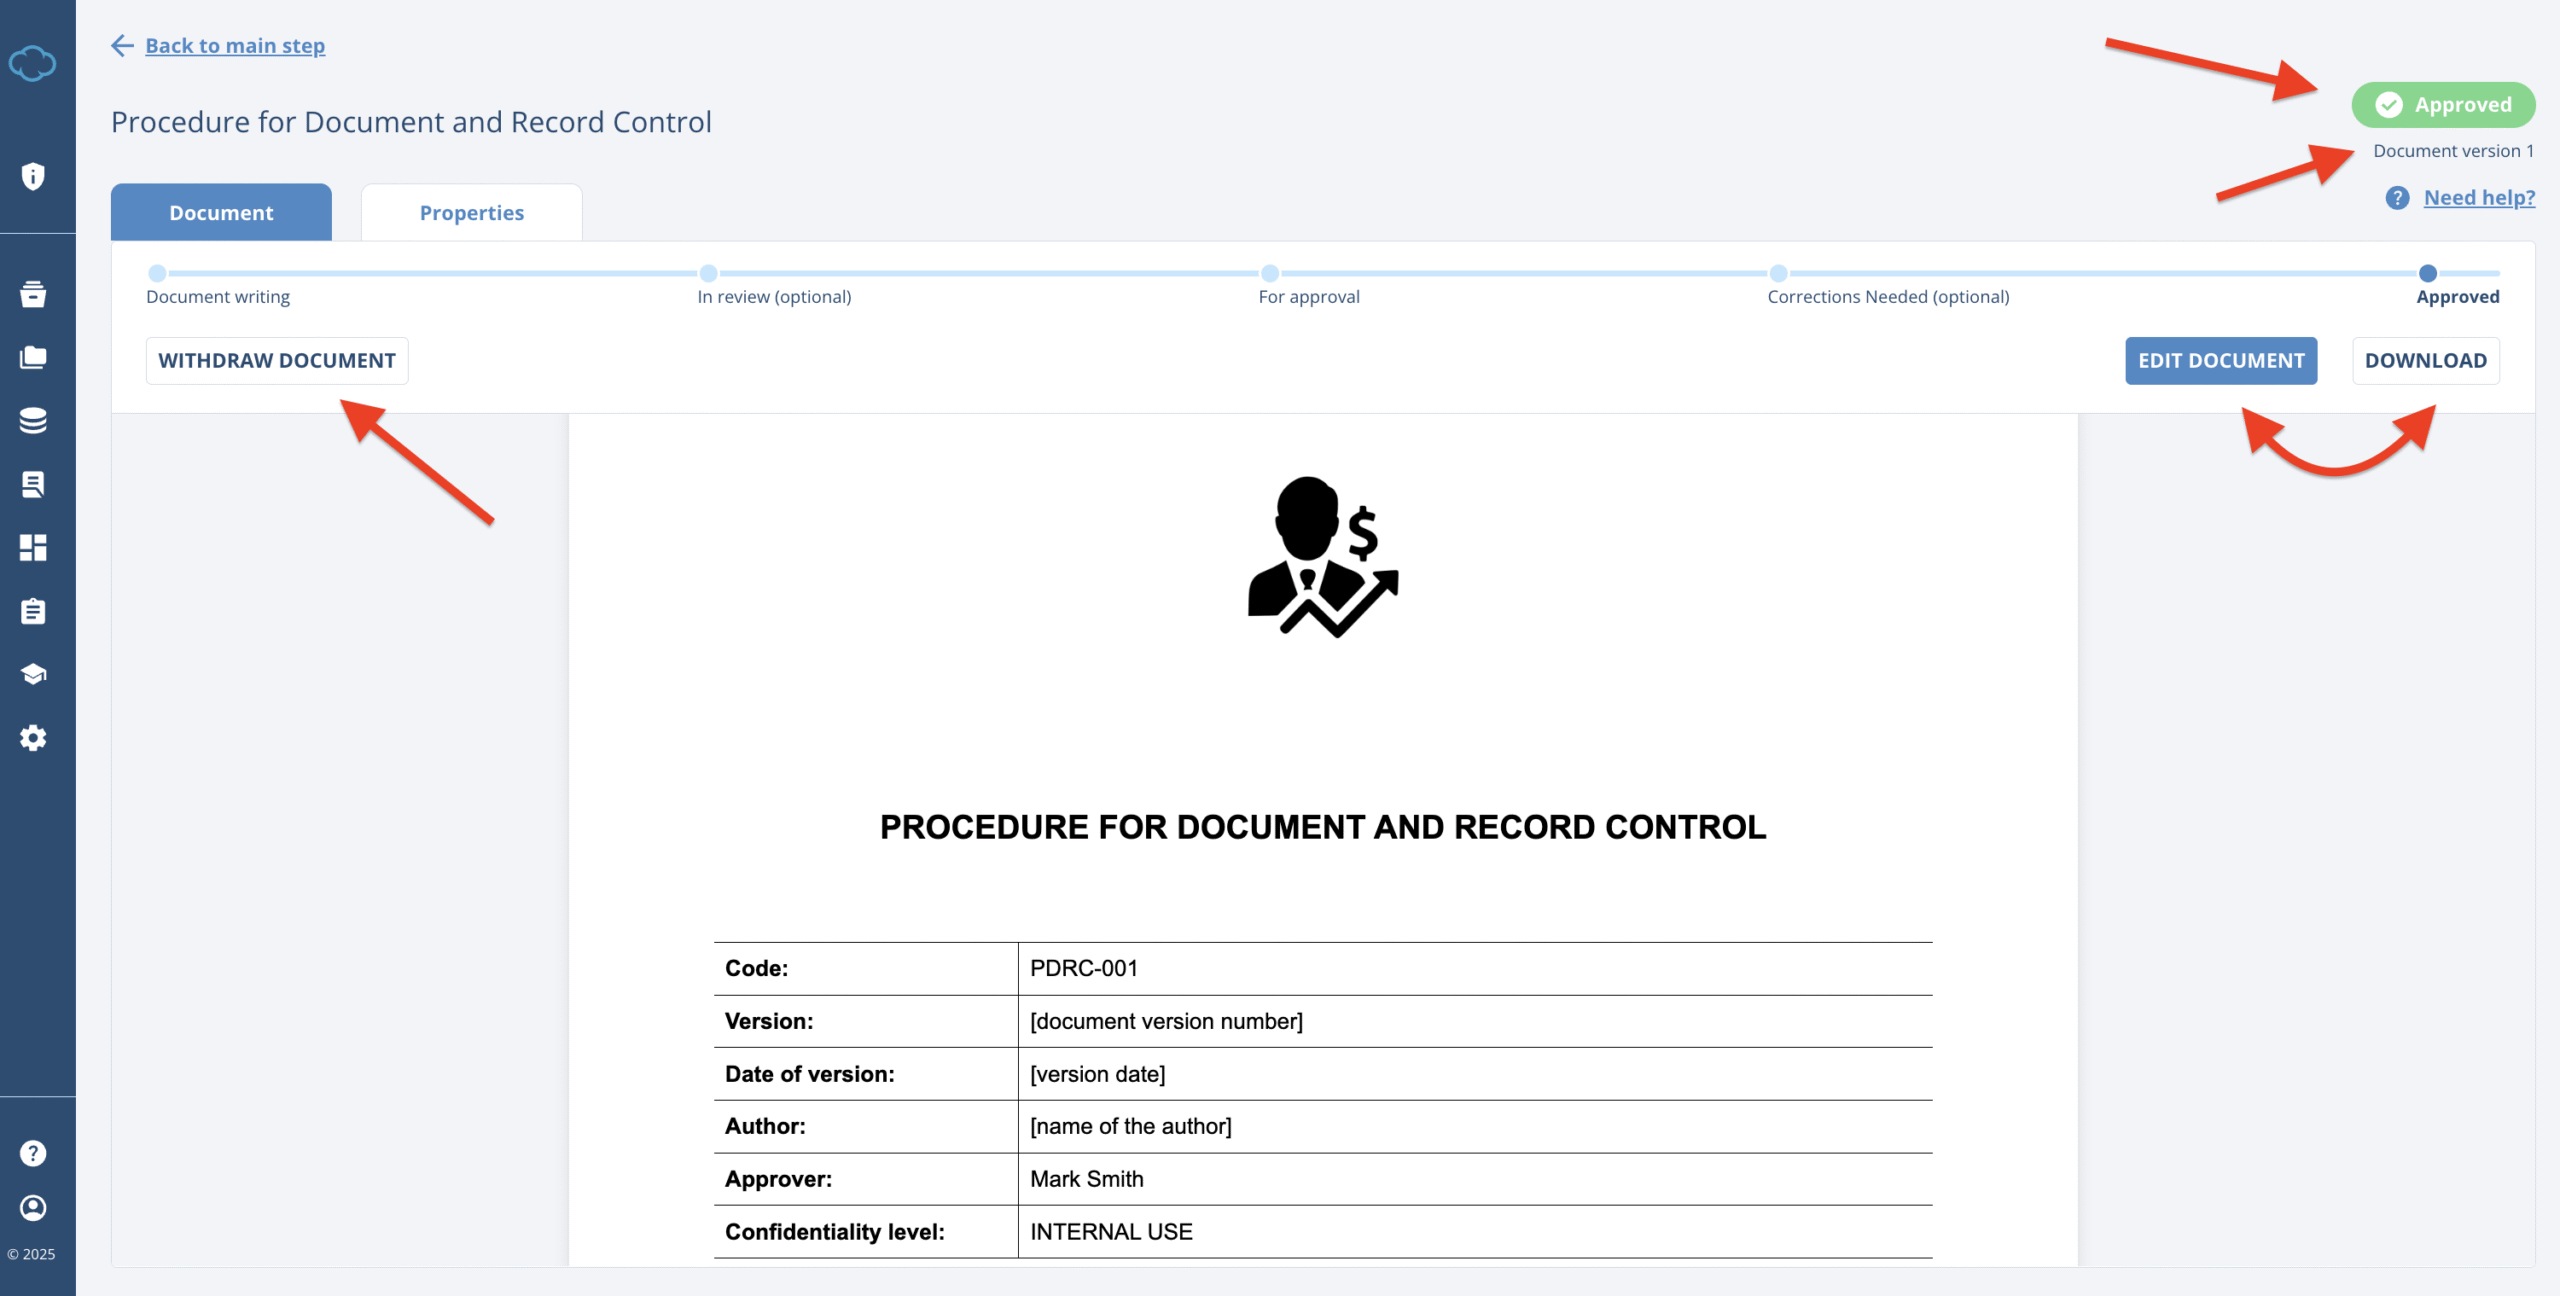Switch to the Properties tab
This screenshot has width=2560, height=1296.
coord(471,212)
